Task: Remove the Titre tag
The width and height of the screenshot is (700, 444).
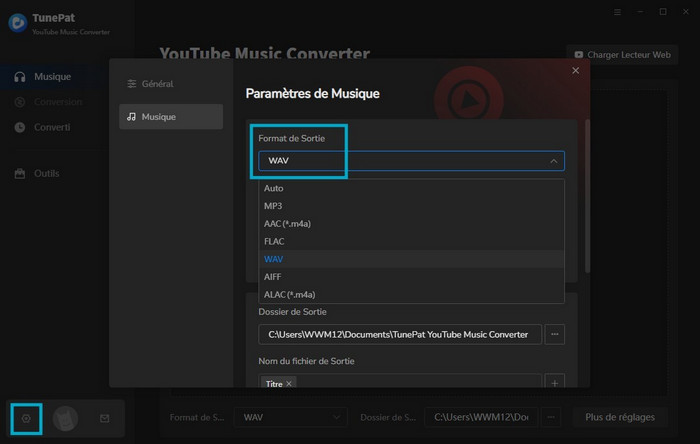Action: pos(289,384)
